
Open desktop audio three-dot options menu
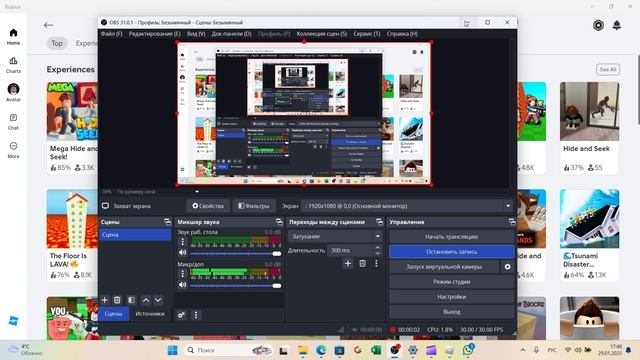click(182, 242)
